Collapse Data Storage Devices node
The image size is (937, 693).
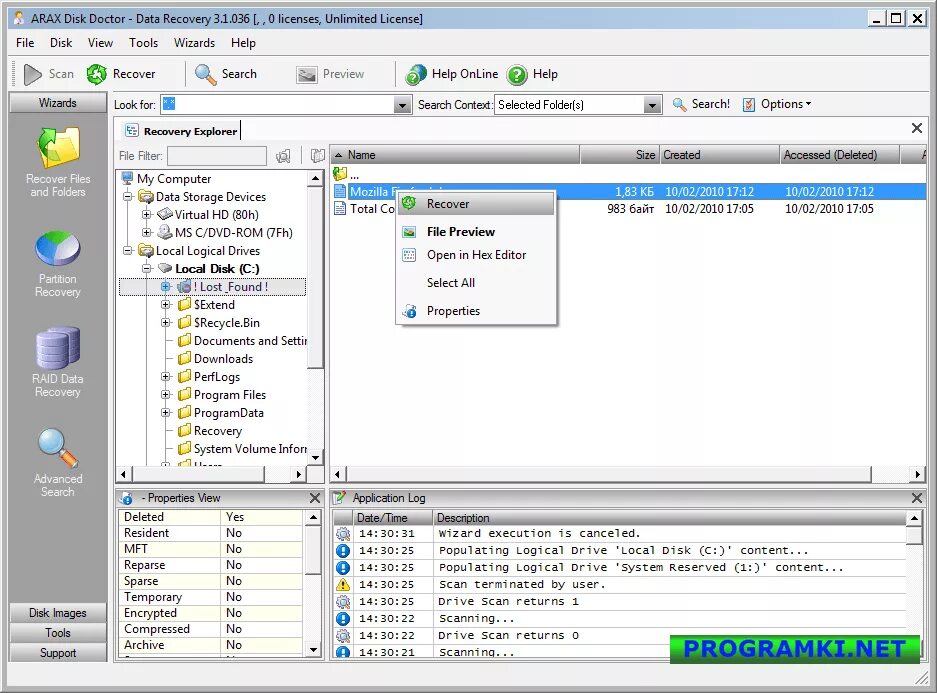point(127,197)
